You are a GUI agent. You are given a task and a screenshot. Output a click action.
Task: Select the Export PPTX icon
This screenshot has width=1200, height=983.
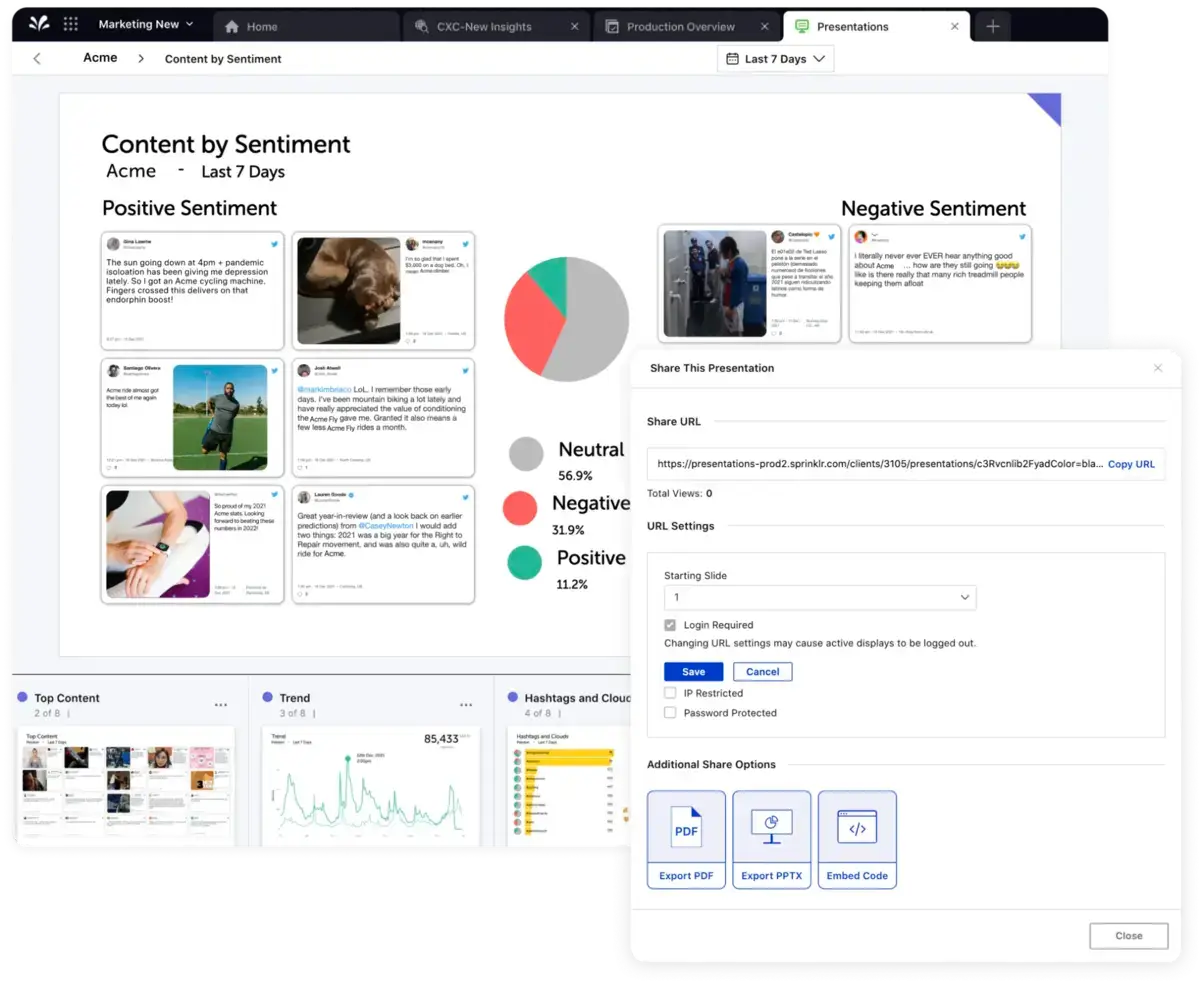coord(771,826)
